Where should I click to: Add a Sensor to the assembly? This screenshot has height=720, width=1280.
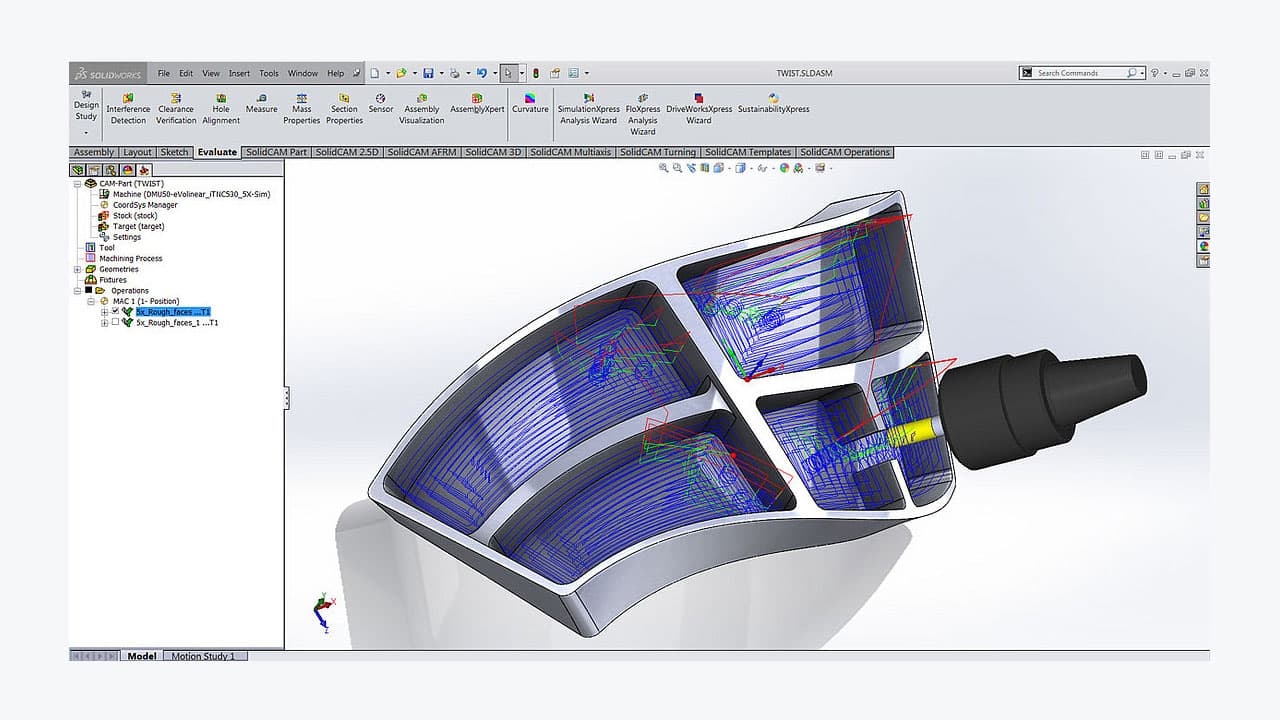coord(380,103)
